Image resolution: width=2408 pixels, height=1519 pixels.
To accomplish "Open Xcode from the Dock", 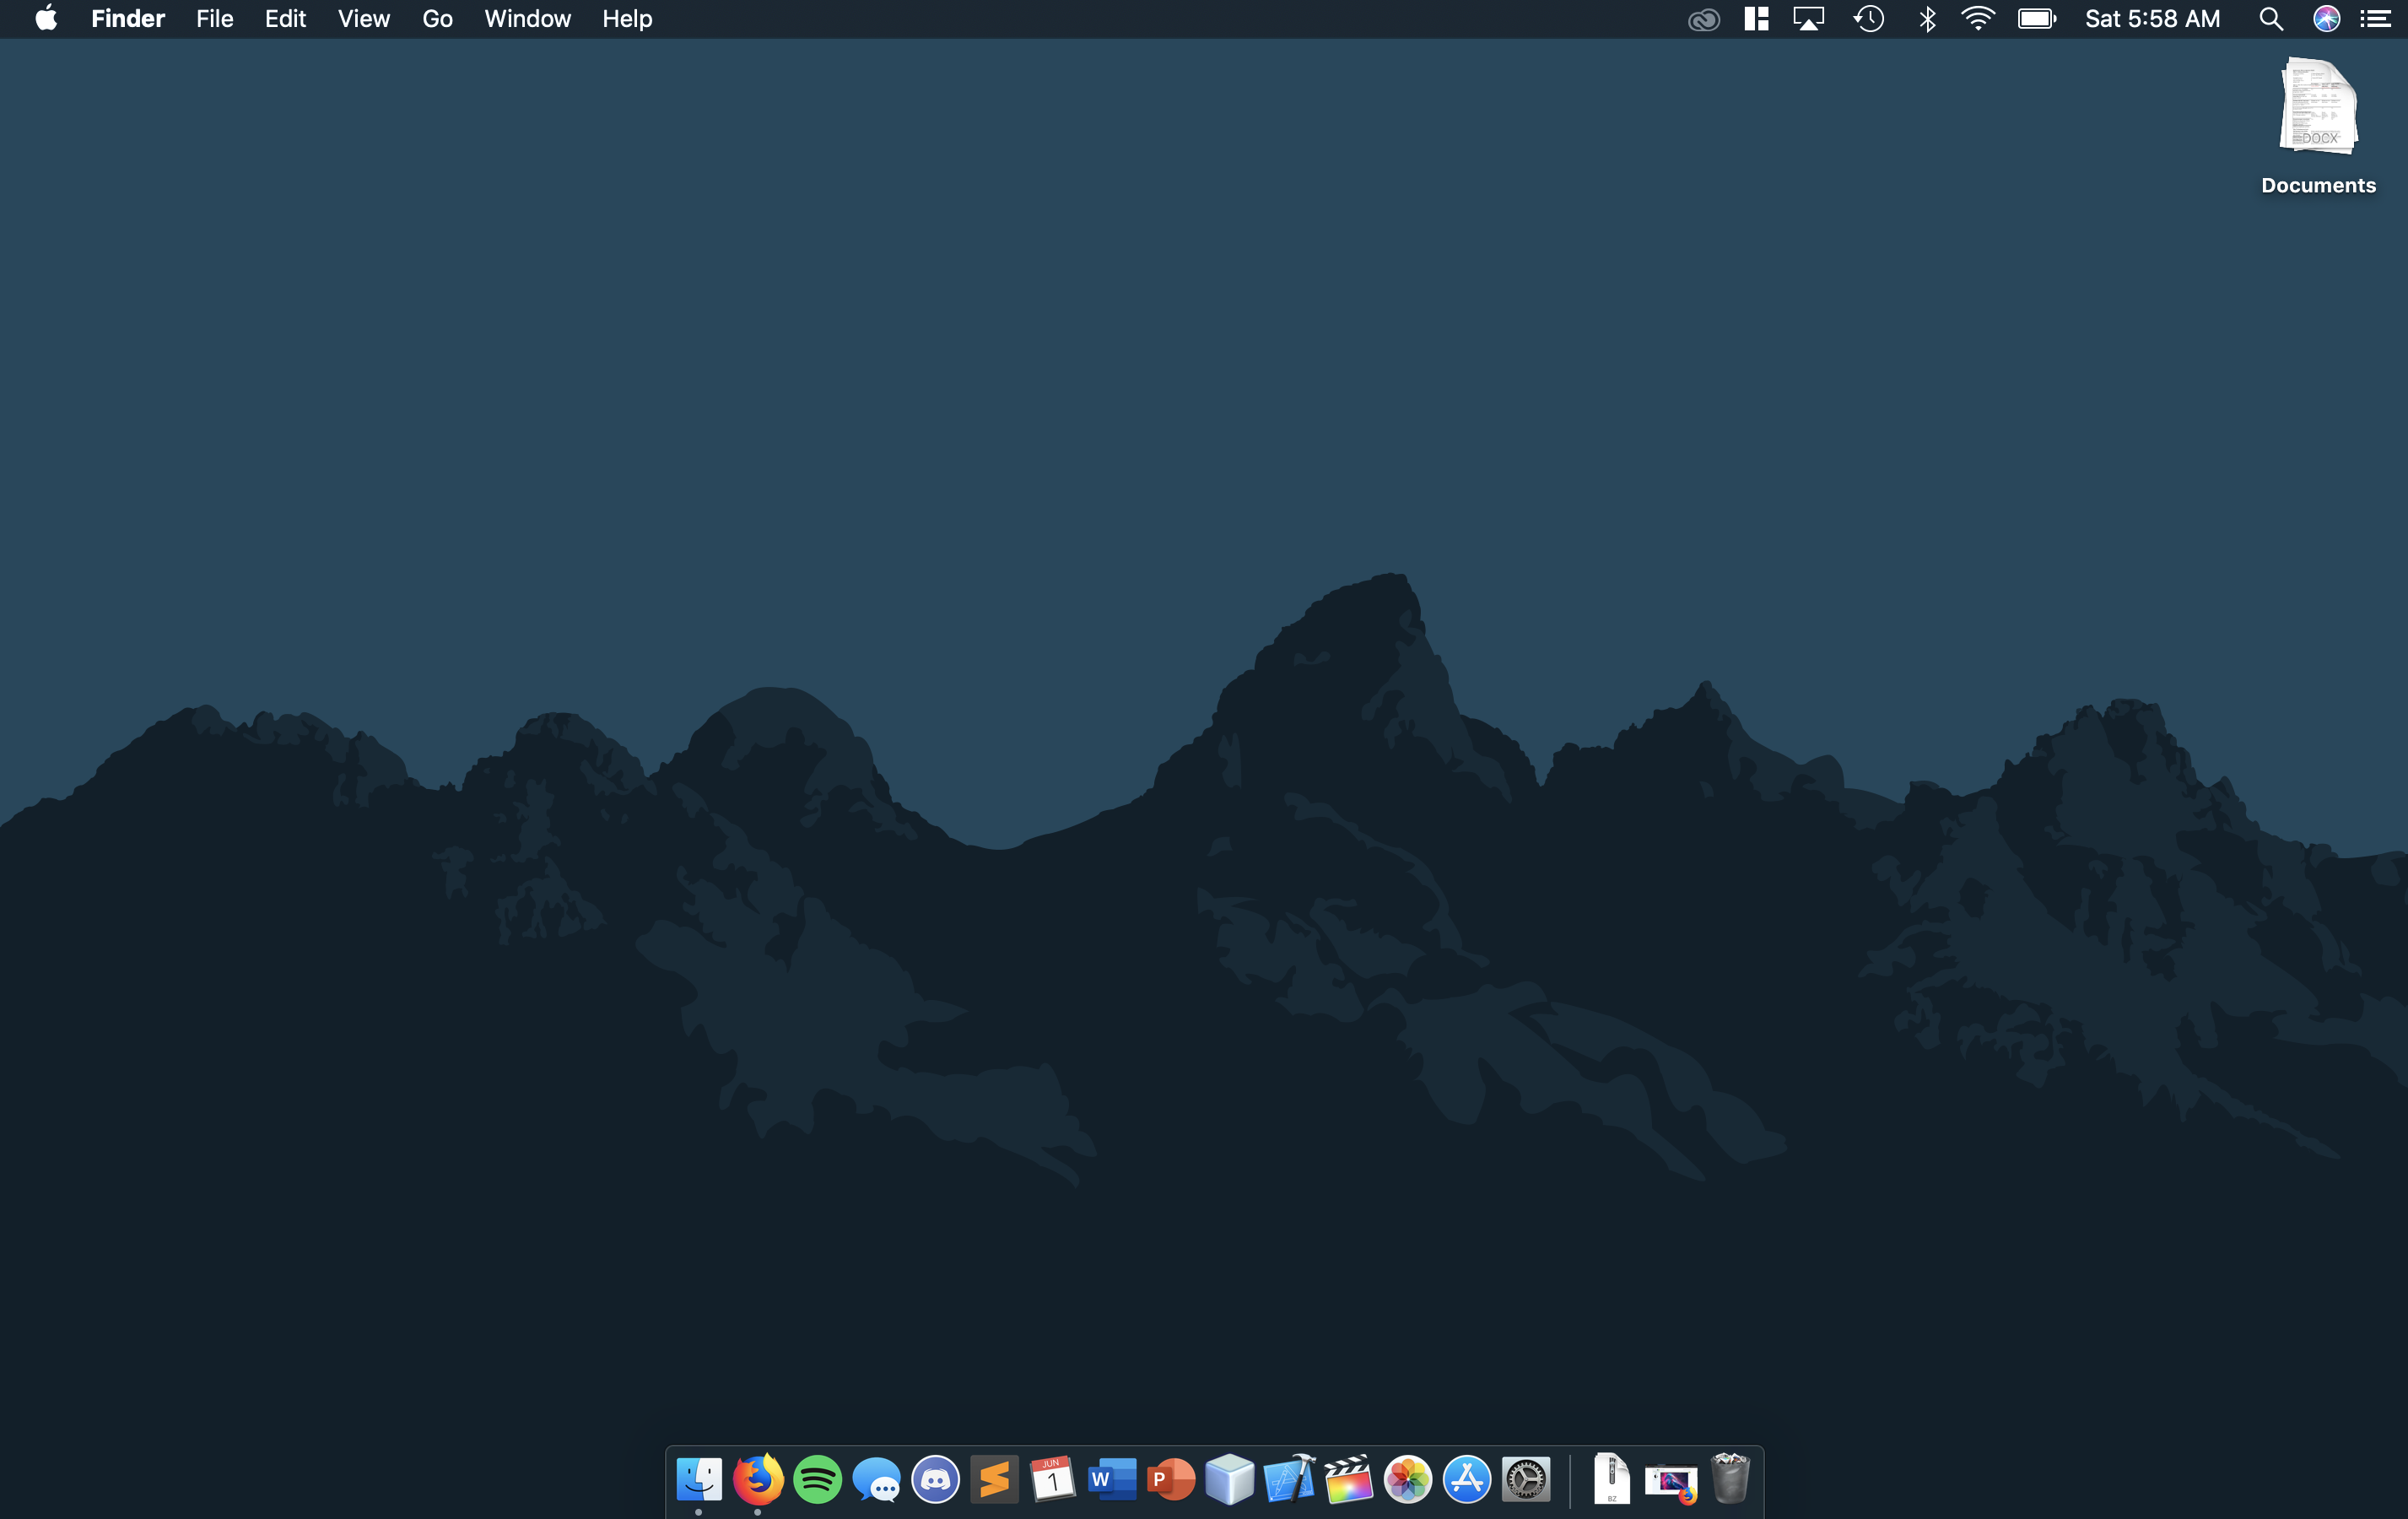I will [x=1289, y=1479].
